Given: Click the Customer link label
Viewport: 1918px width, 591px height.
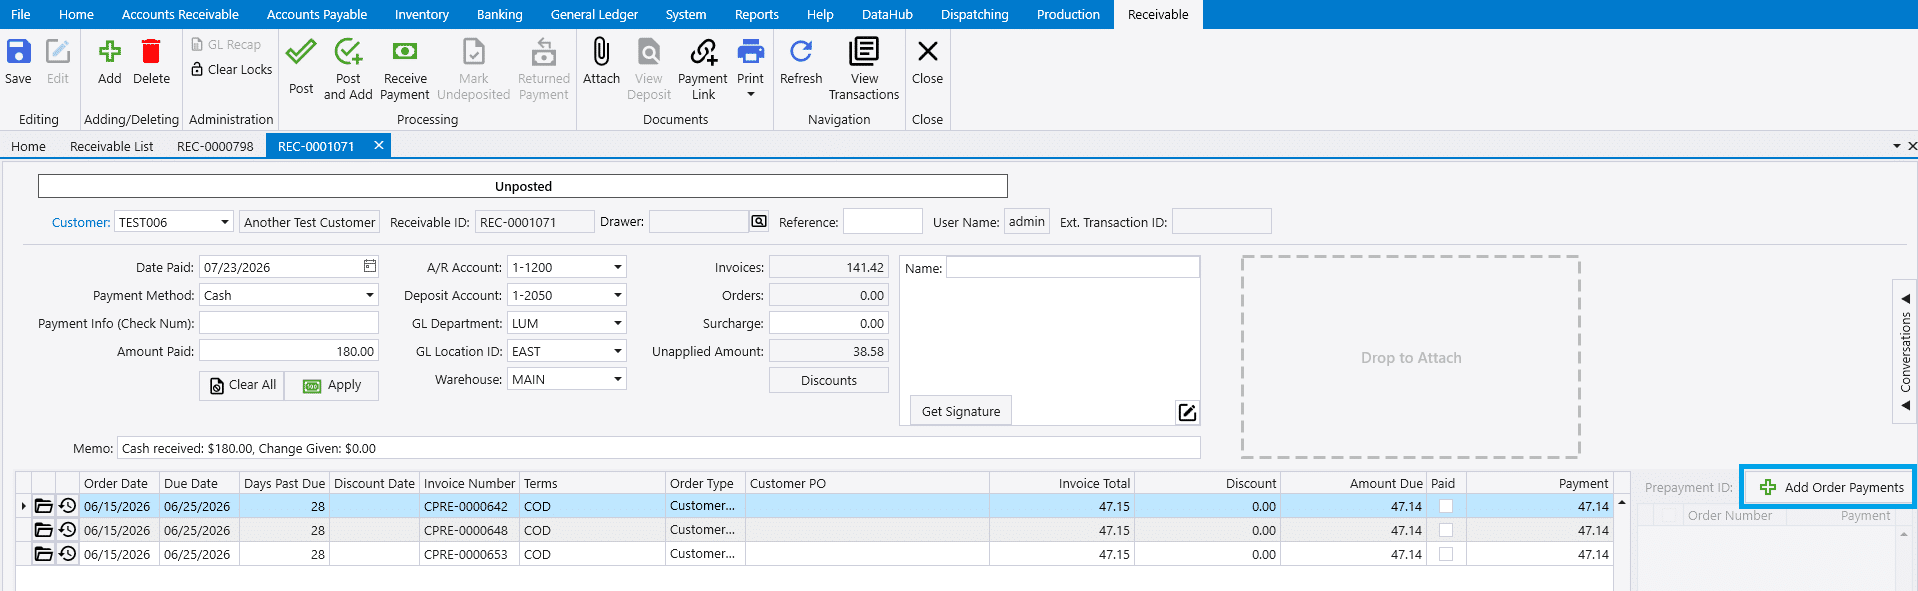Looking at the screenshot, I should 81,222.
